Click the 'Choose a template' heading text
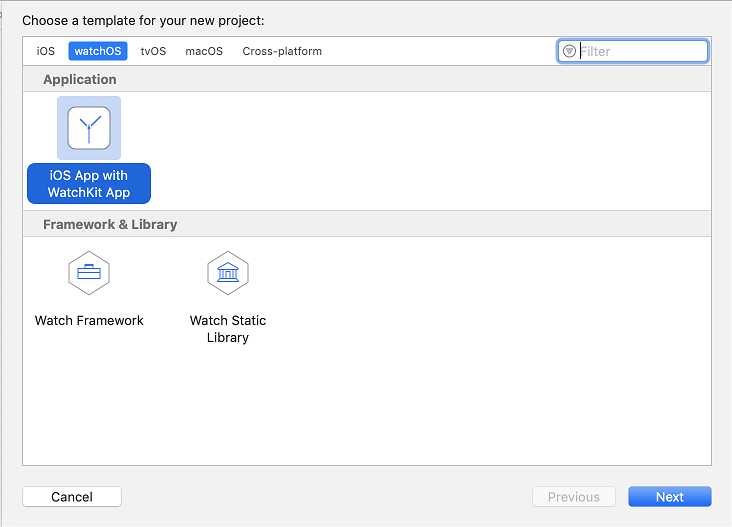The height and width of the screenshot is (527, 732). (143, 20)
